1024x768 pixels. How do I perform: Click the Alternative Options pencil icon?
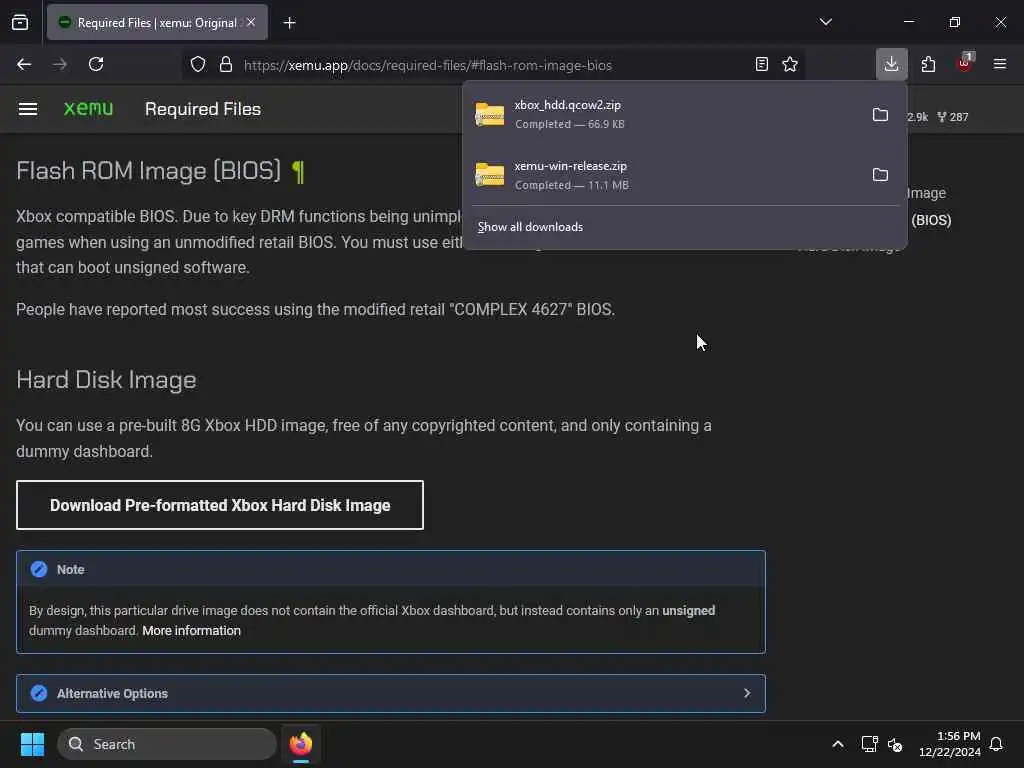pos(39,694)
